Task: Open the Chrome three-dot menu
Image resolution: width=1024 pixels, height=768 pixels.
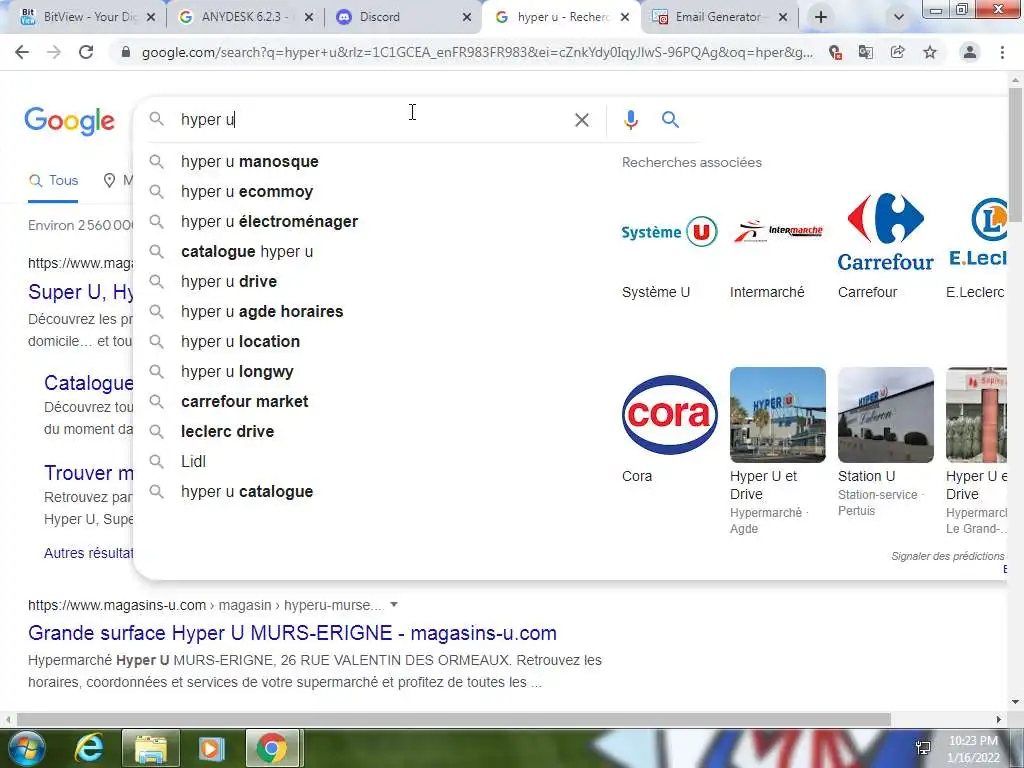Action: click(1002, 52)
